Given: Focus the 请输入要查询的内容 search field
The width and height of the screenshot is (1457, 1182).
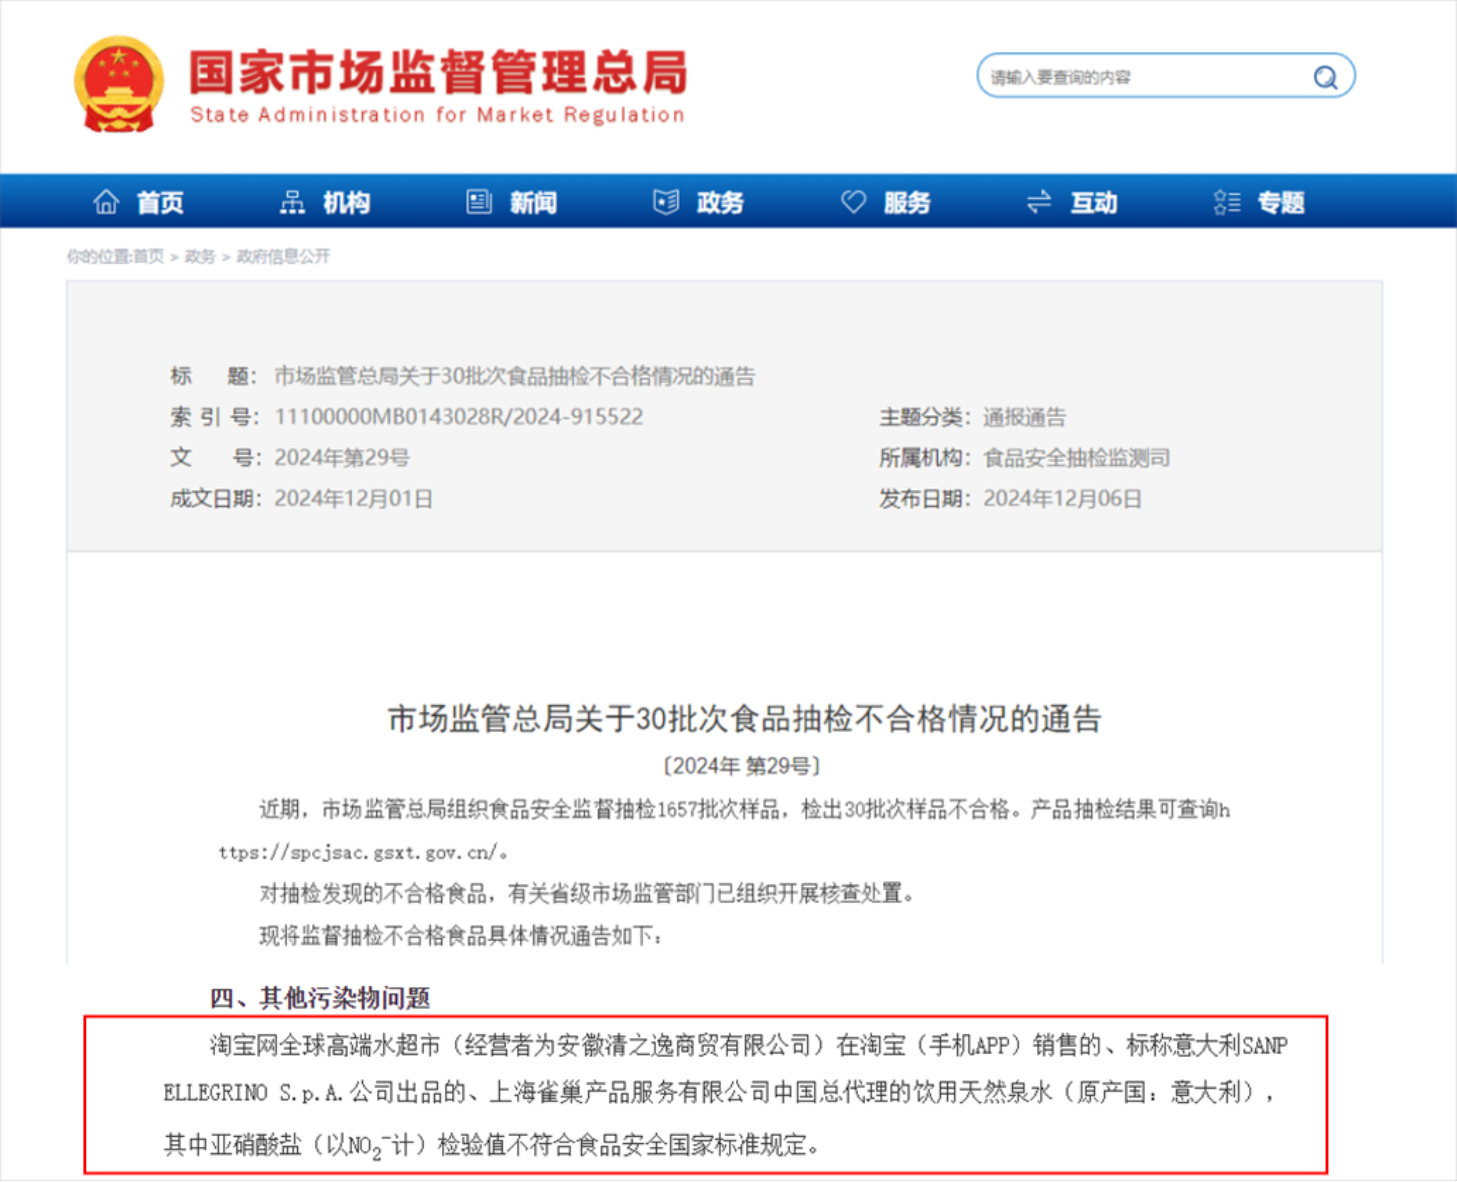Looking at the screenshot, I should (x=1165, y=76).
